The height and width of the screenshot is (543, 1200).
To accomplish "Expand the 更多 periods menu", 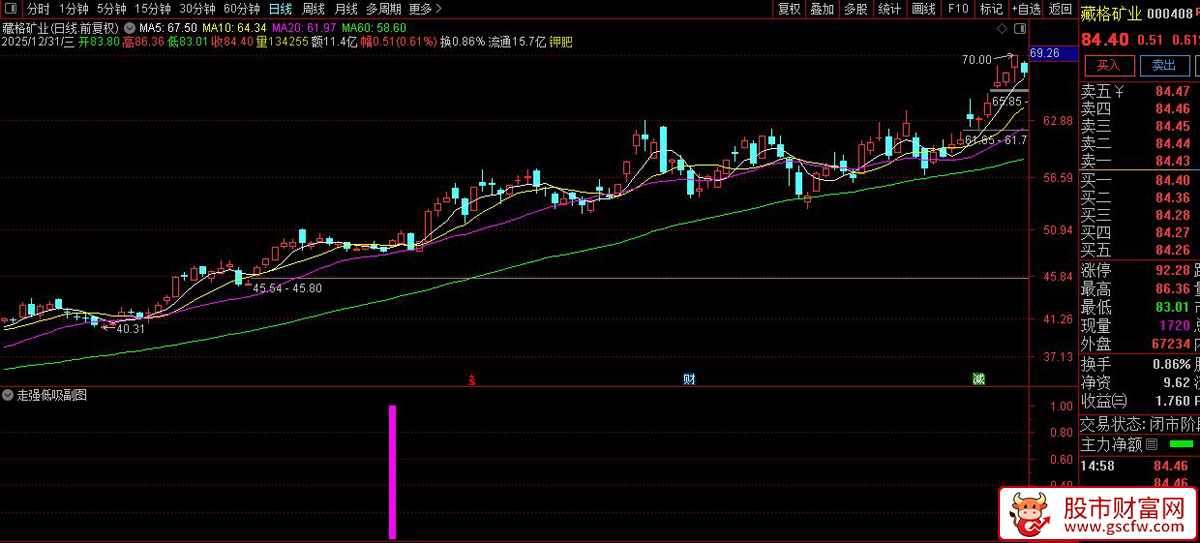I will pos(425,9).
